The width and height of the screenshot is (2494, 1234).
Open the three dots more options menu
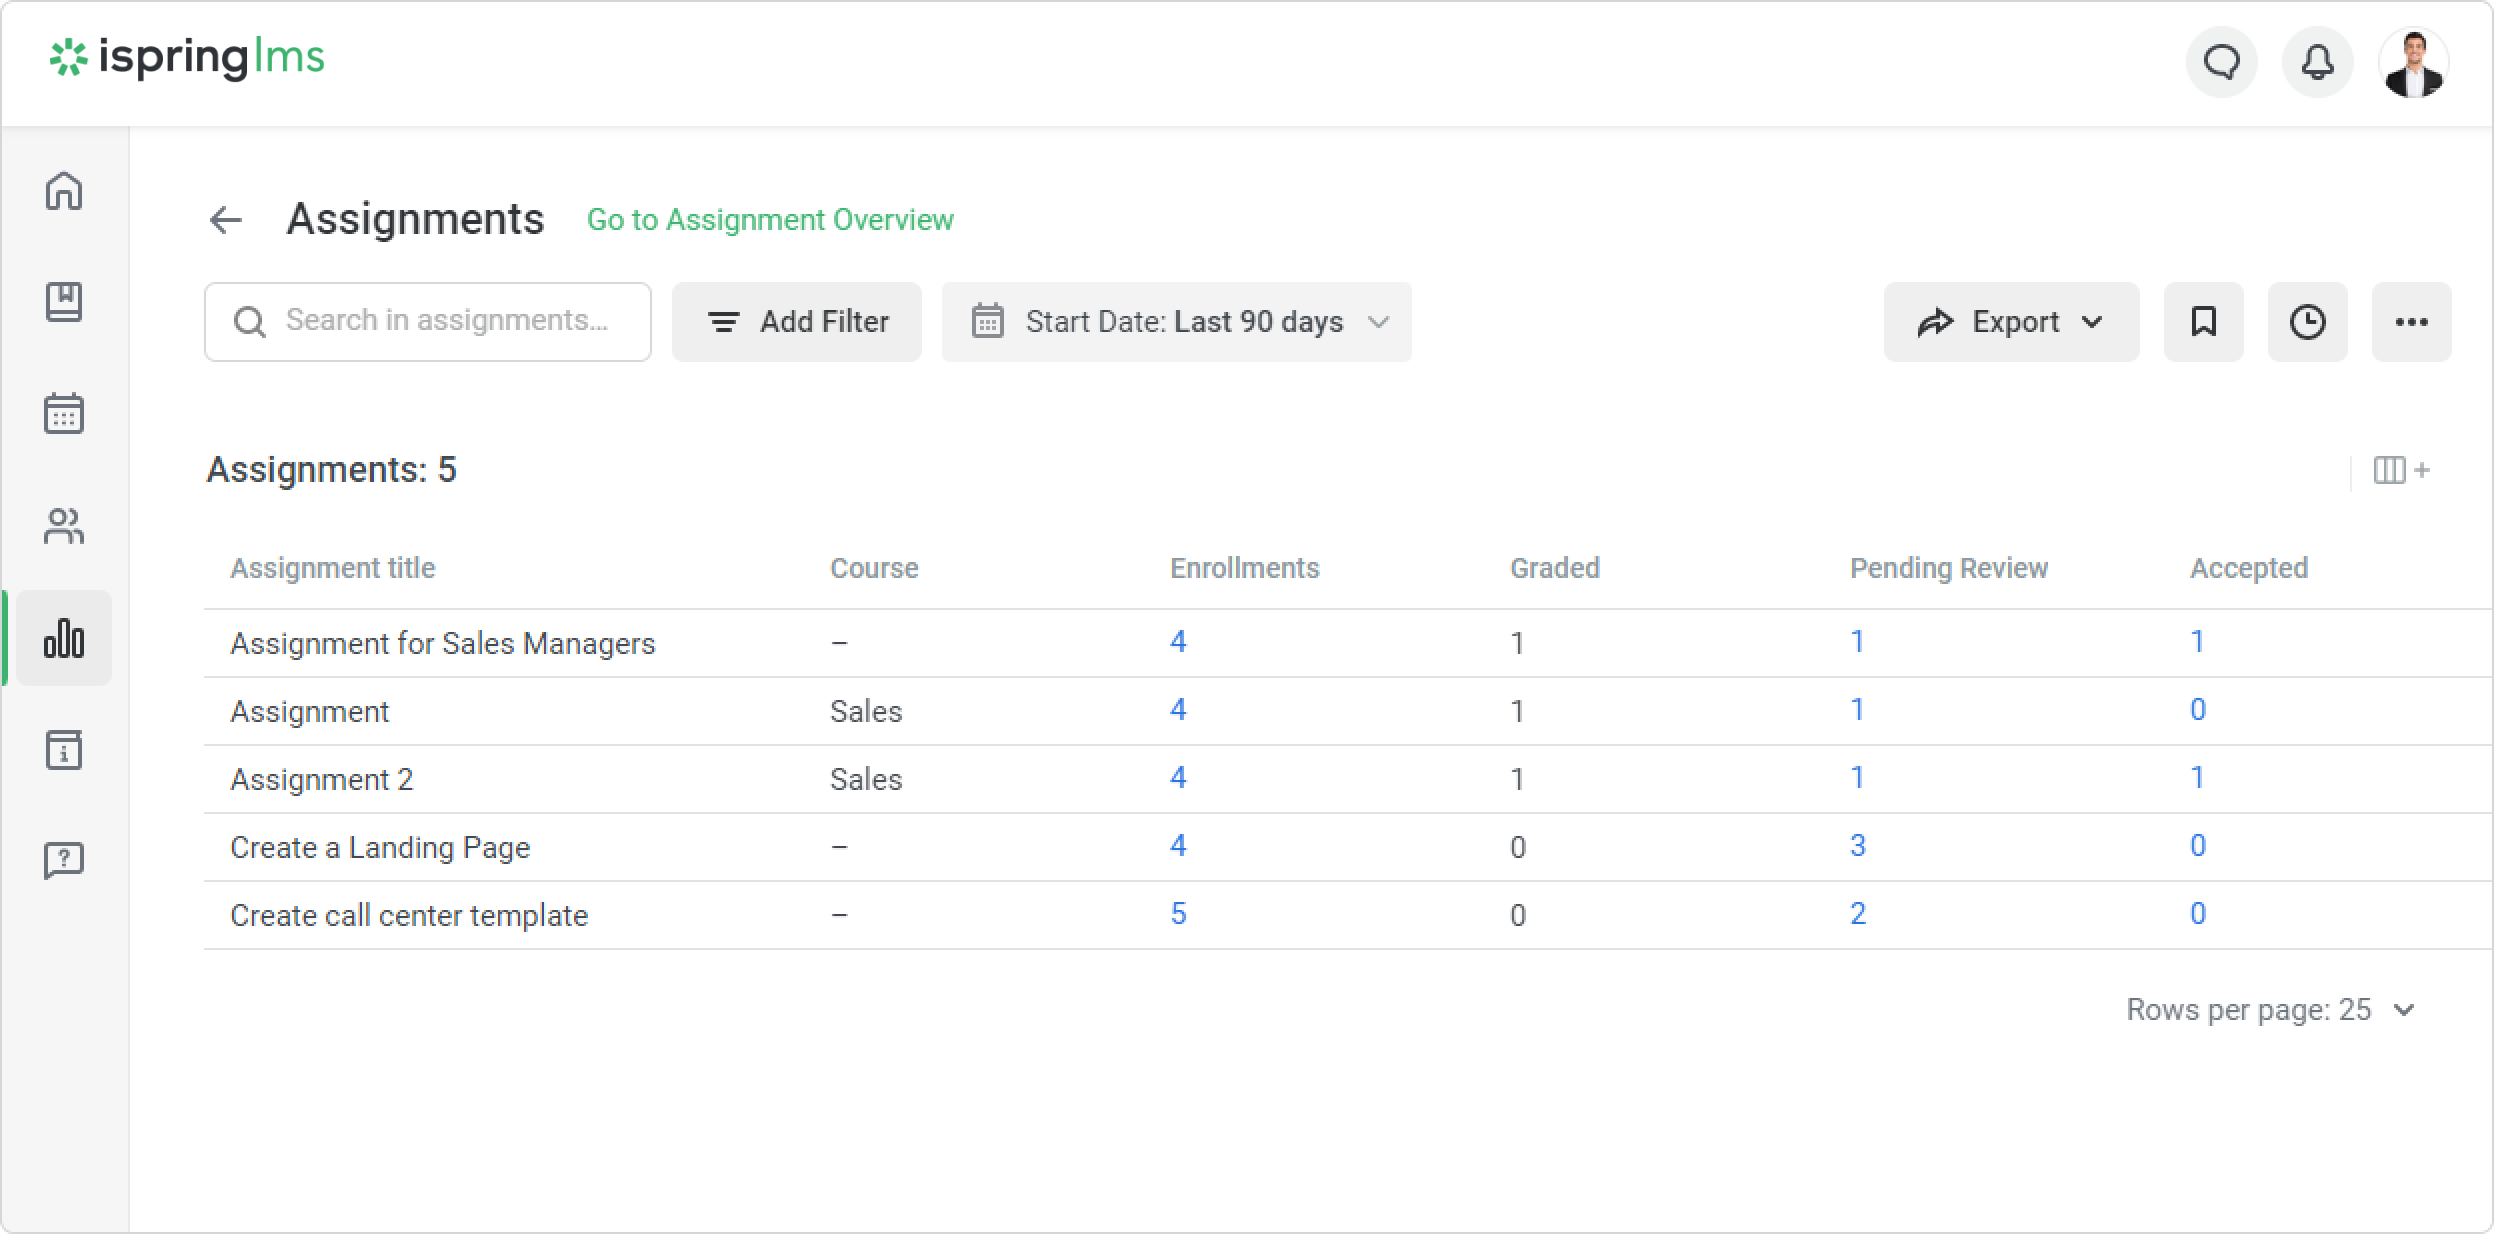tap(2411, 322)
